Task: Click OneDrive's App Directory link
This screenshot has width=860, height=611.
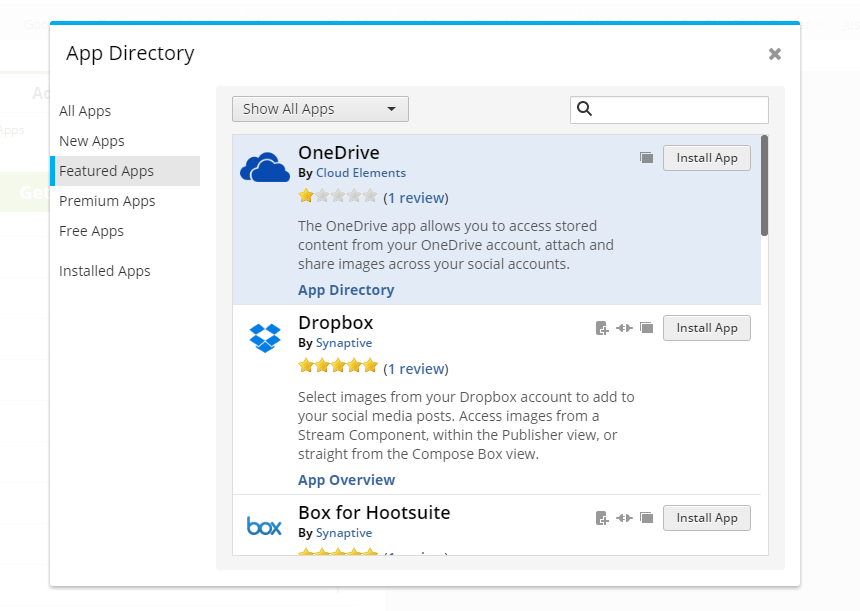Action: [346, 290]
